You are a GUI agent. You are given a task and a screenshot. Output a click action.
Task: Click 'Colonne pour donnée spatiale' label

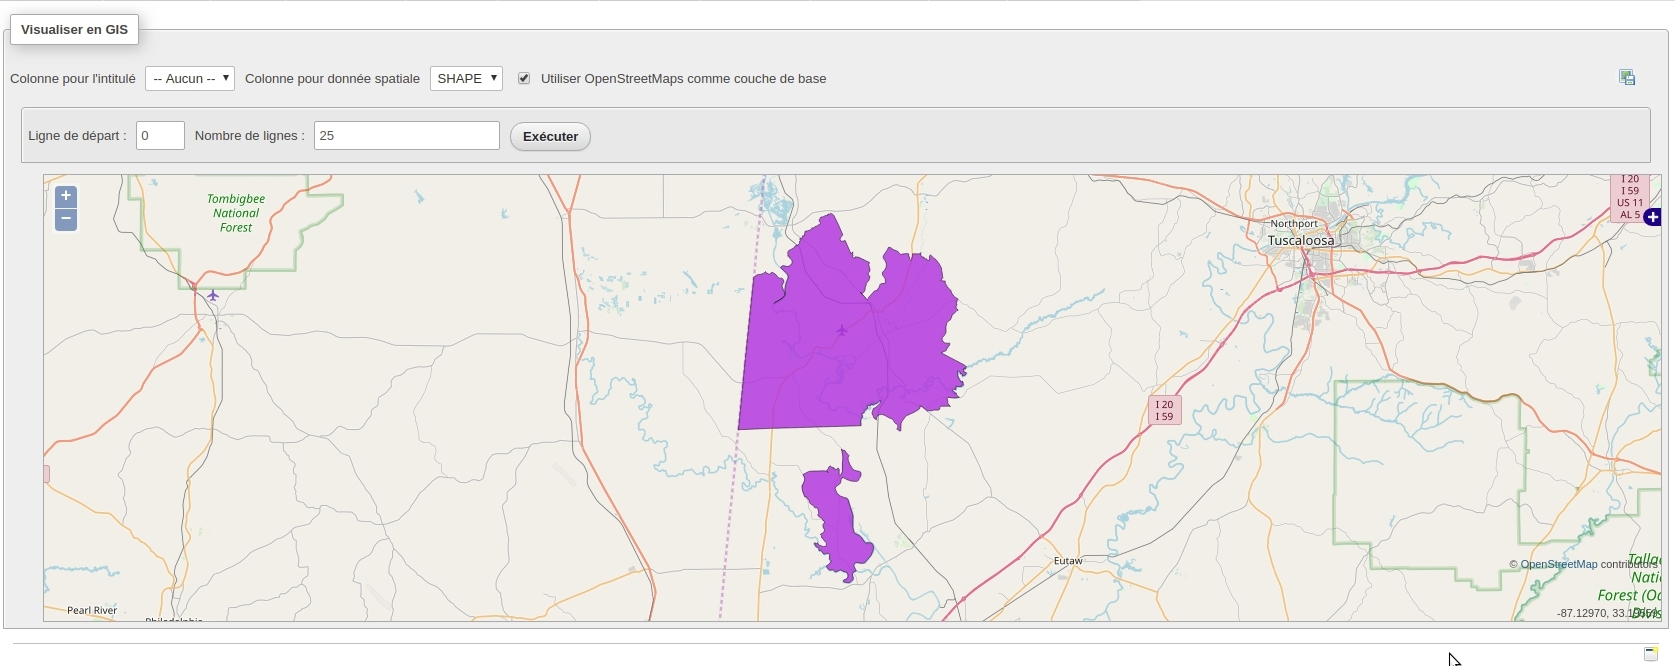pos(332,78)
